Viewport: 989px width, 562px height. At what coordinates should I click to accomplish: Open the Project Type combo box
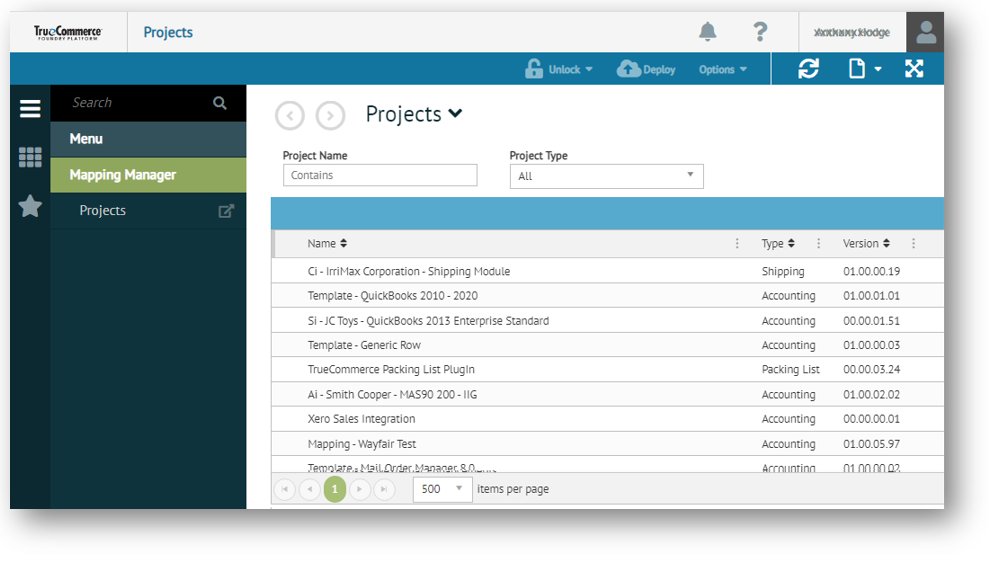pos(606,176)
